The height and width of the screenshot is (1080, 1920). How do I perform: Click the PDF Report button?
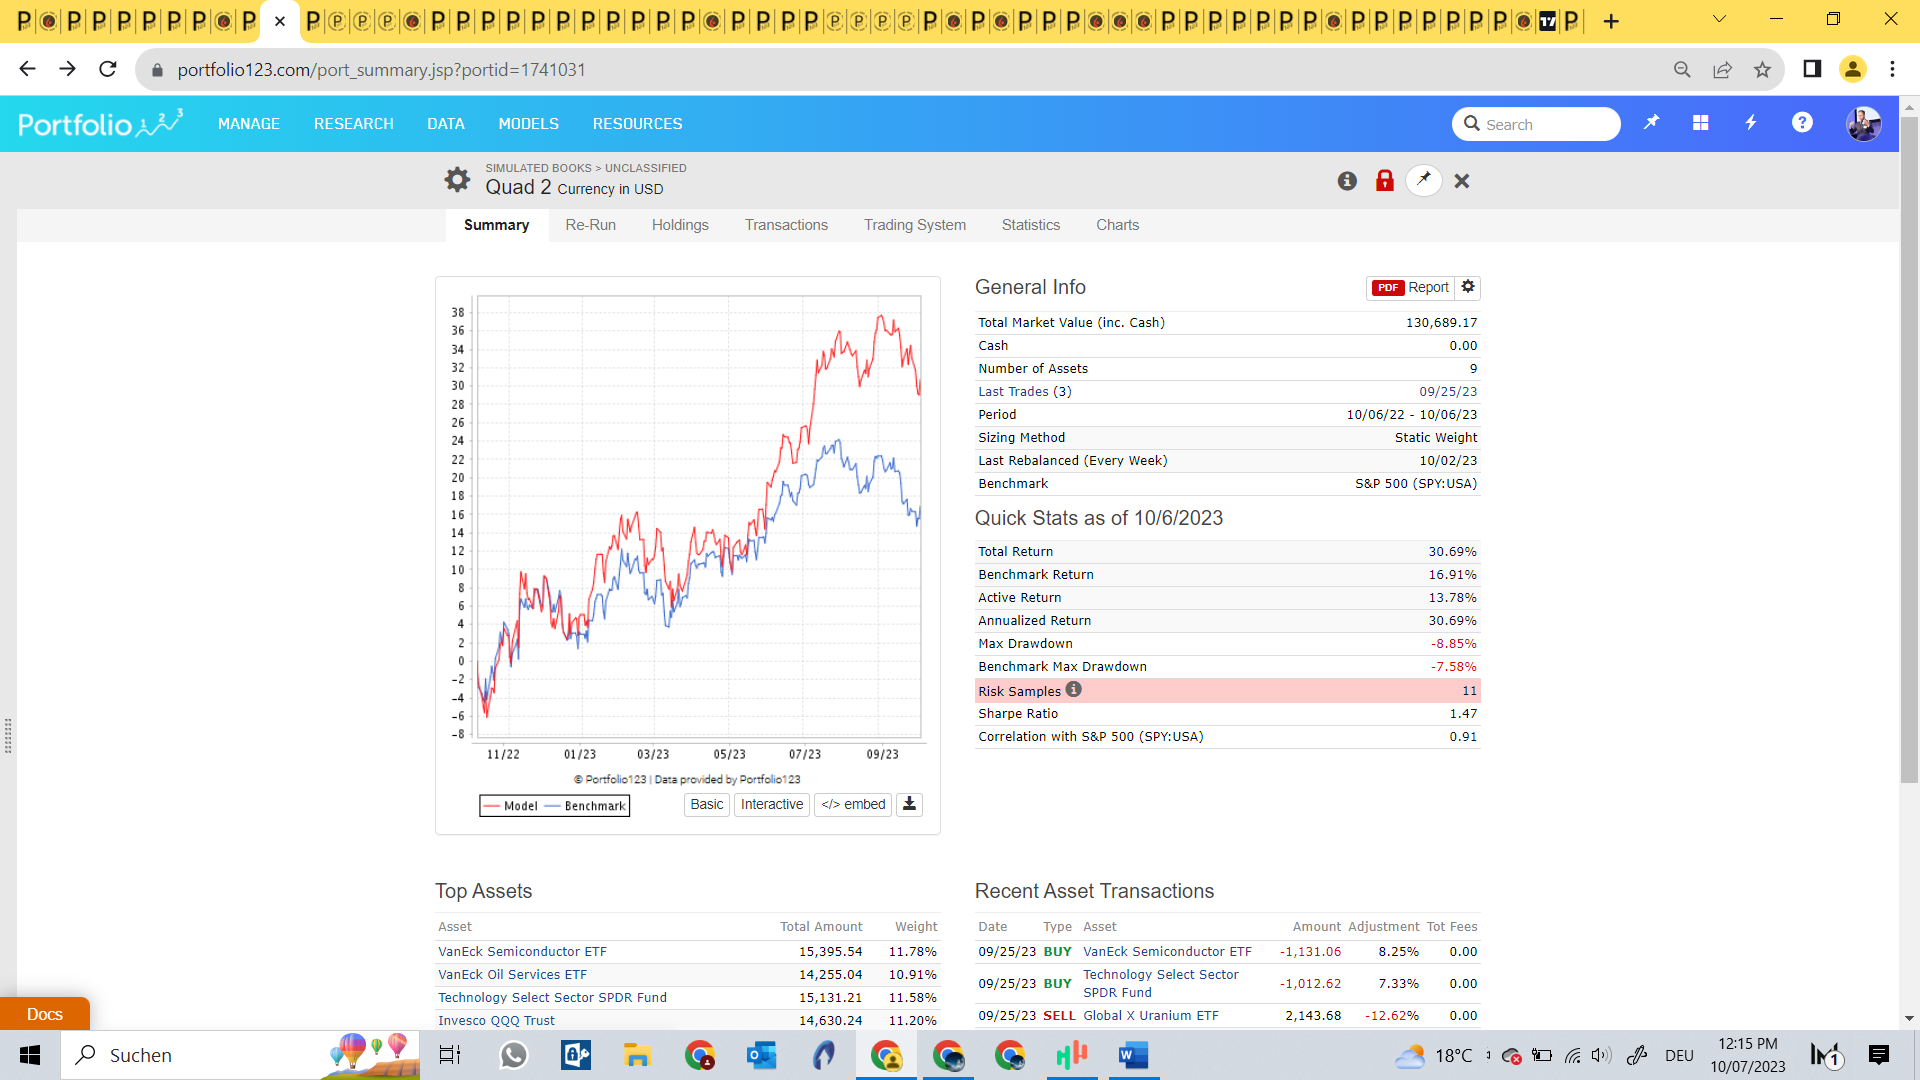[x=1410, y=287]
